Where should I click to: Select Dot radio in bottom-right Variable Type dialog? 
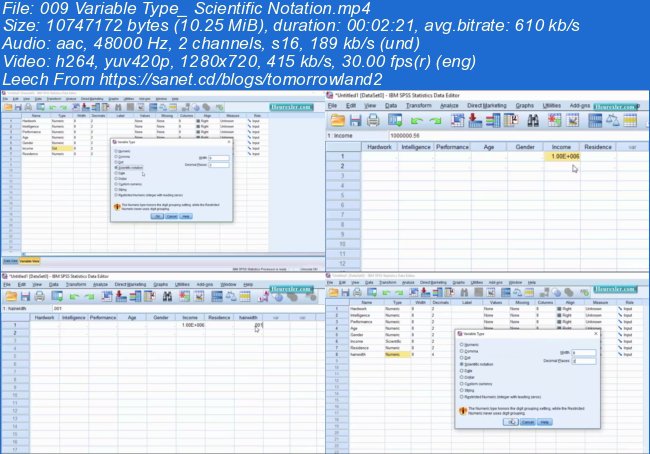[461, 357]
